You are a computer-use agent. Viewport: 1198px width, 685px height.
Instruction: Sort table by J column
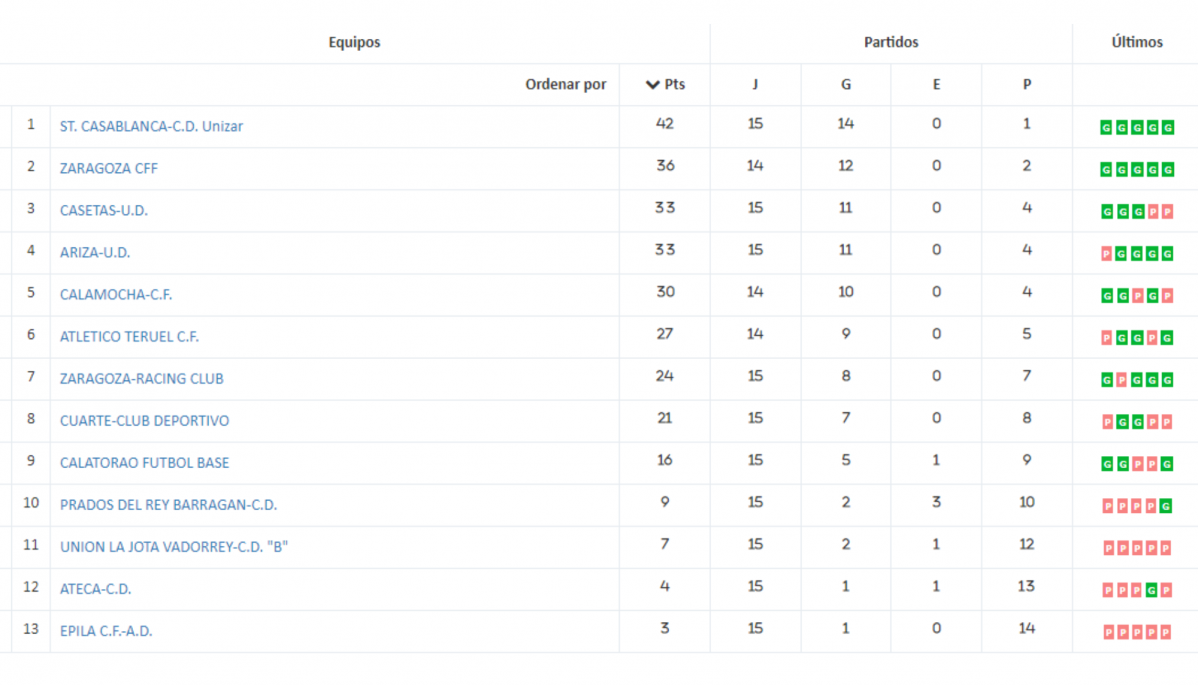[x=755, y=84]
